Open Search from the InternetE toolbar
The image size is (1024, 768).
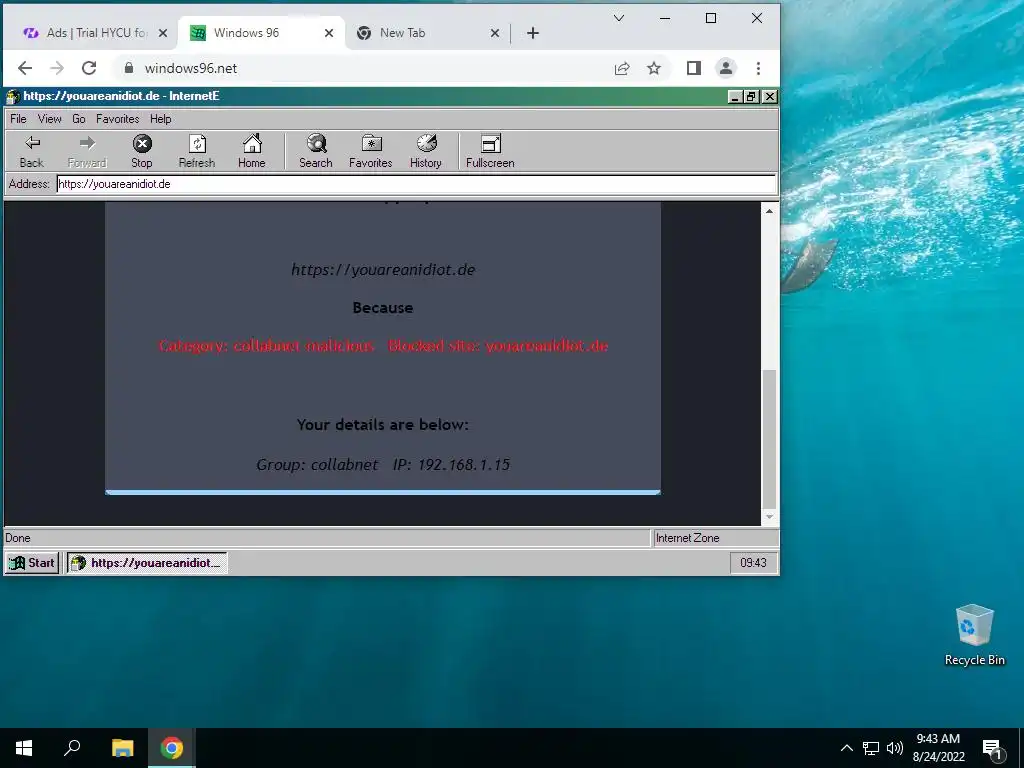click(315, 152)
